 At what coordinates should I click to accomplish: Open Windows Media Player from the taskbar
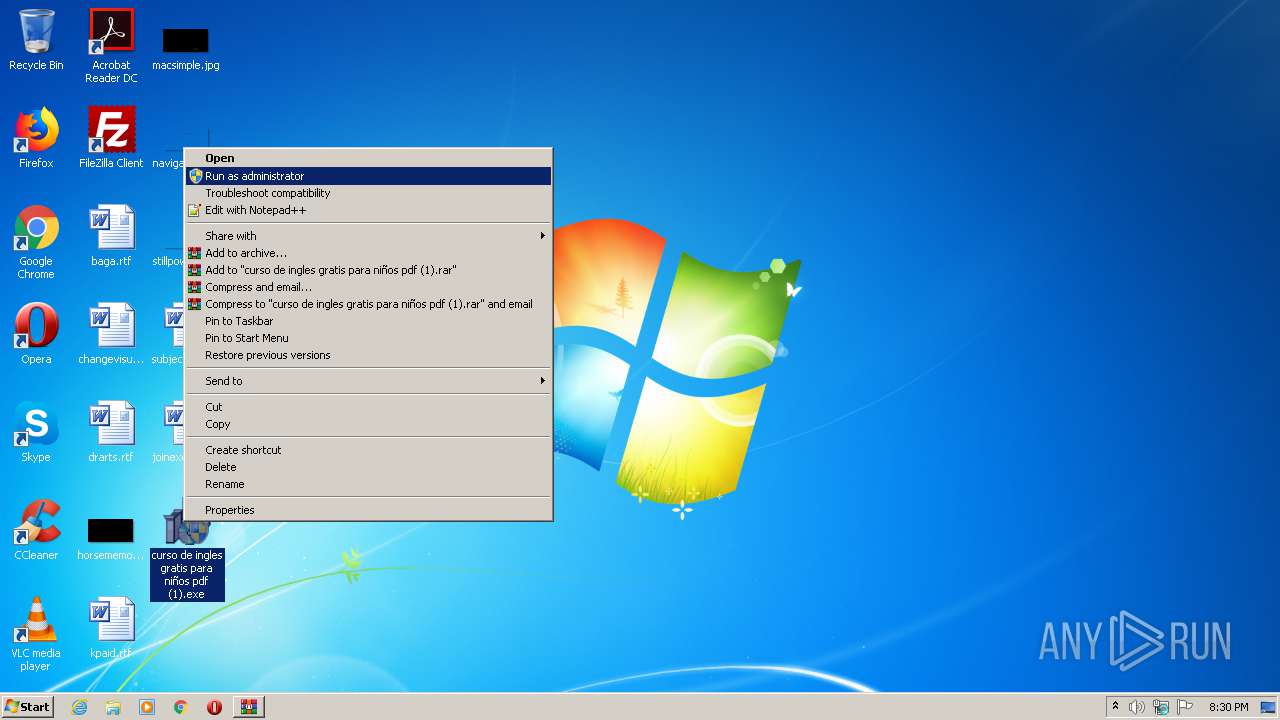[147, 707]
